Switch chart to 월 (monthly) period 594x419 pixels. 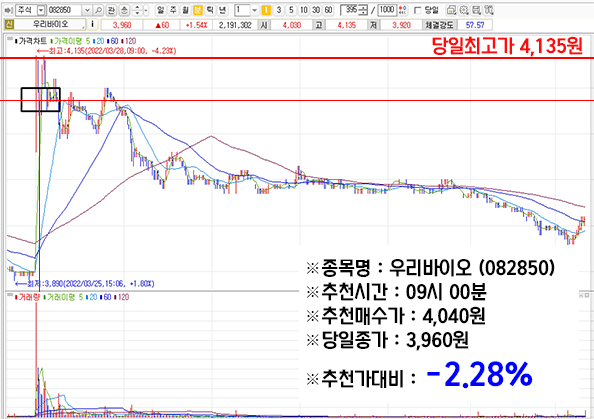[185, 10]
